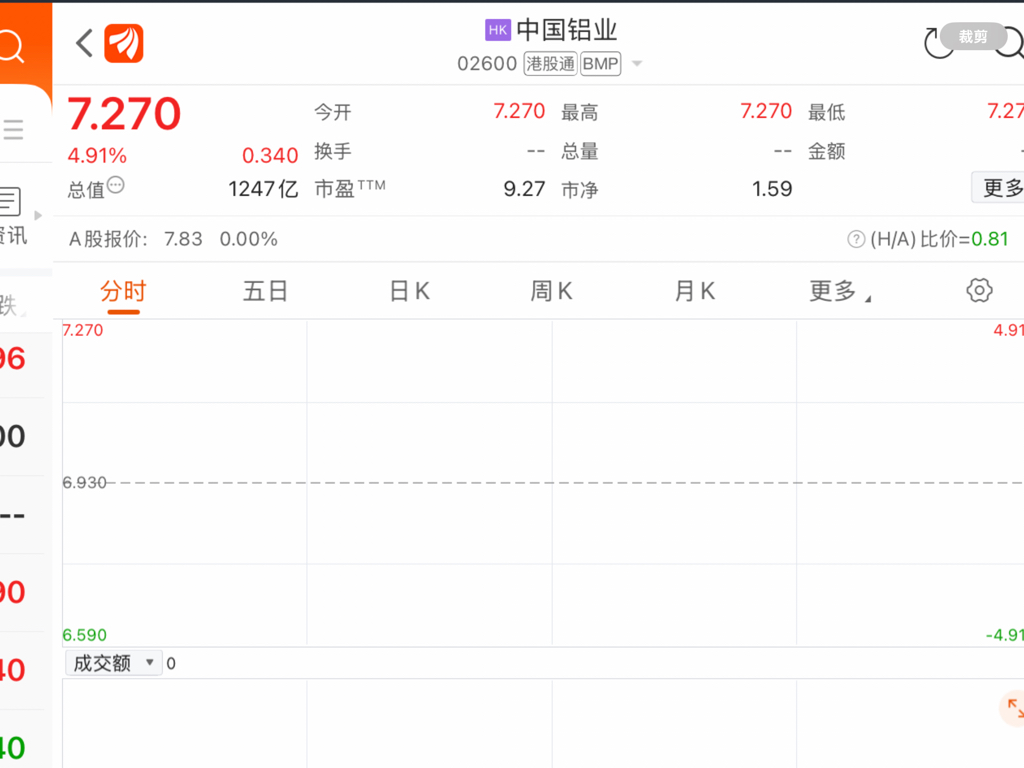The width and height of the screenshot is (1024, 768).
Task: Click the 最低 label
Action: click(827, 112)
